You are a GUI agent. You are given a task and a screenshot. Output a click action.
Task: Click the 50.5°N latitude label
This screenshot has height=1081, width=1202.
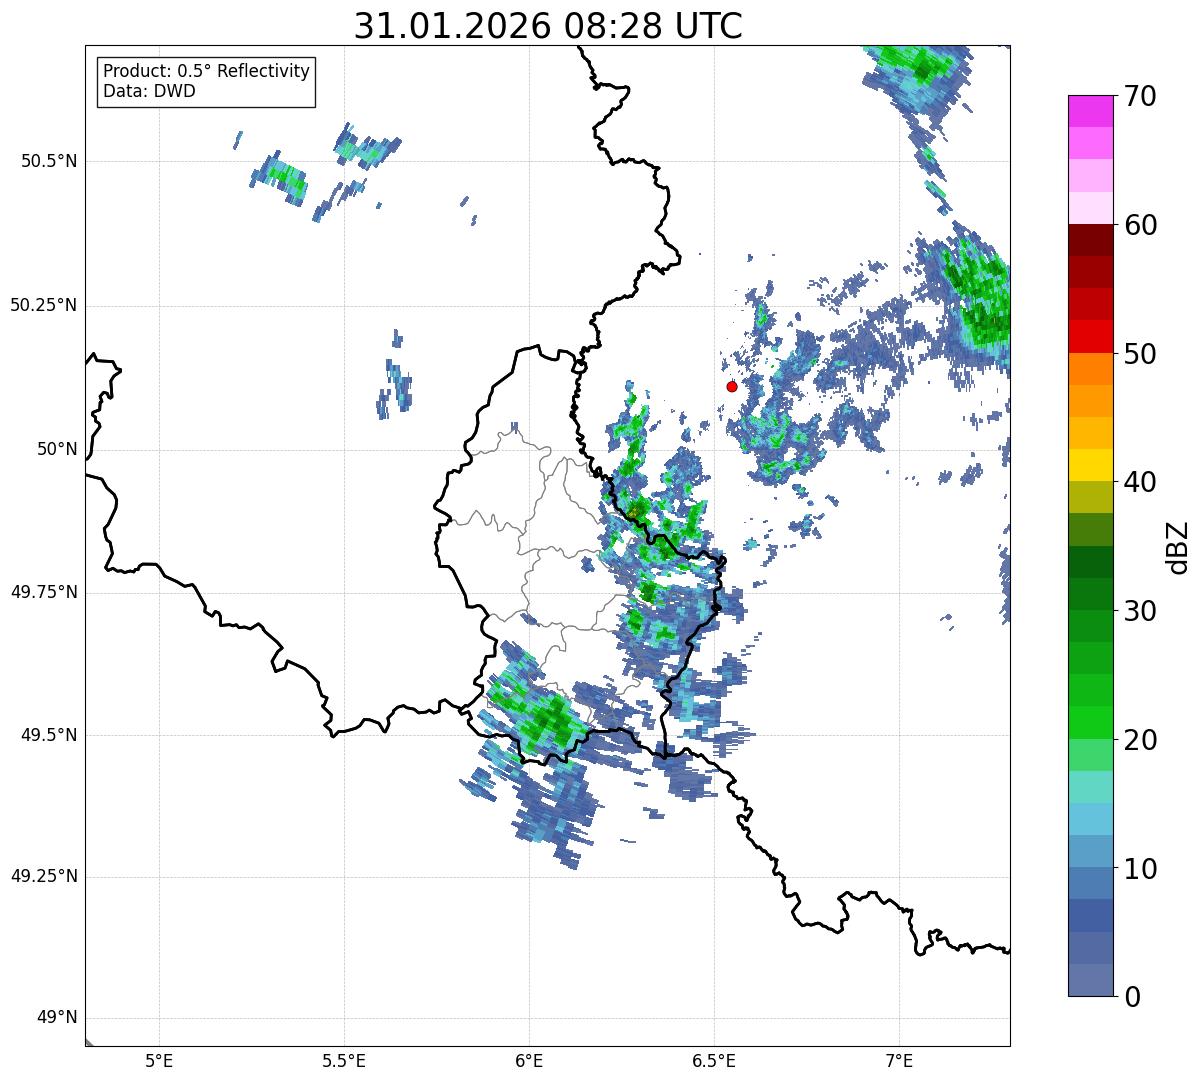[x=49, y=161]
